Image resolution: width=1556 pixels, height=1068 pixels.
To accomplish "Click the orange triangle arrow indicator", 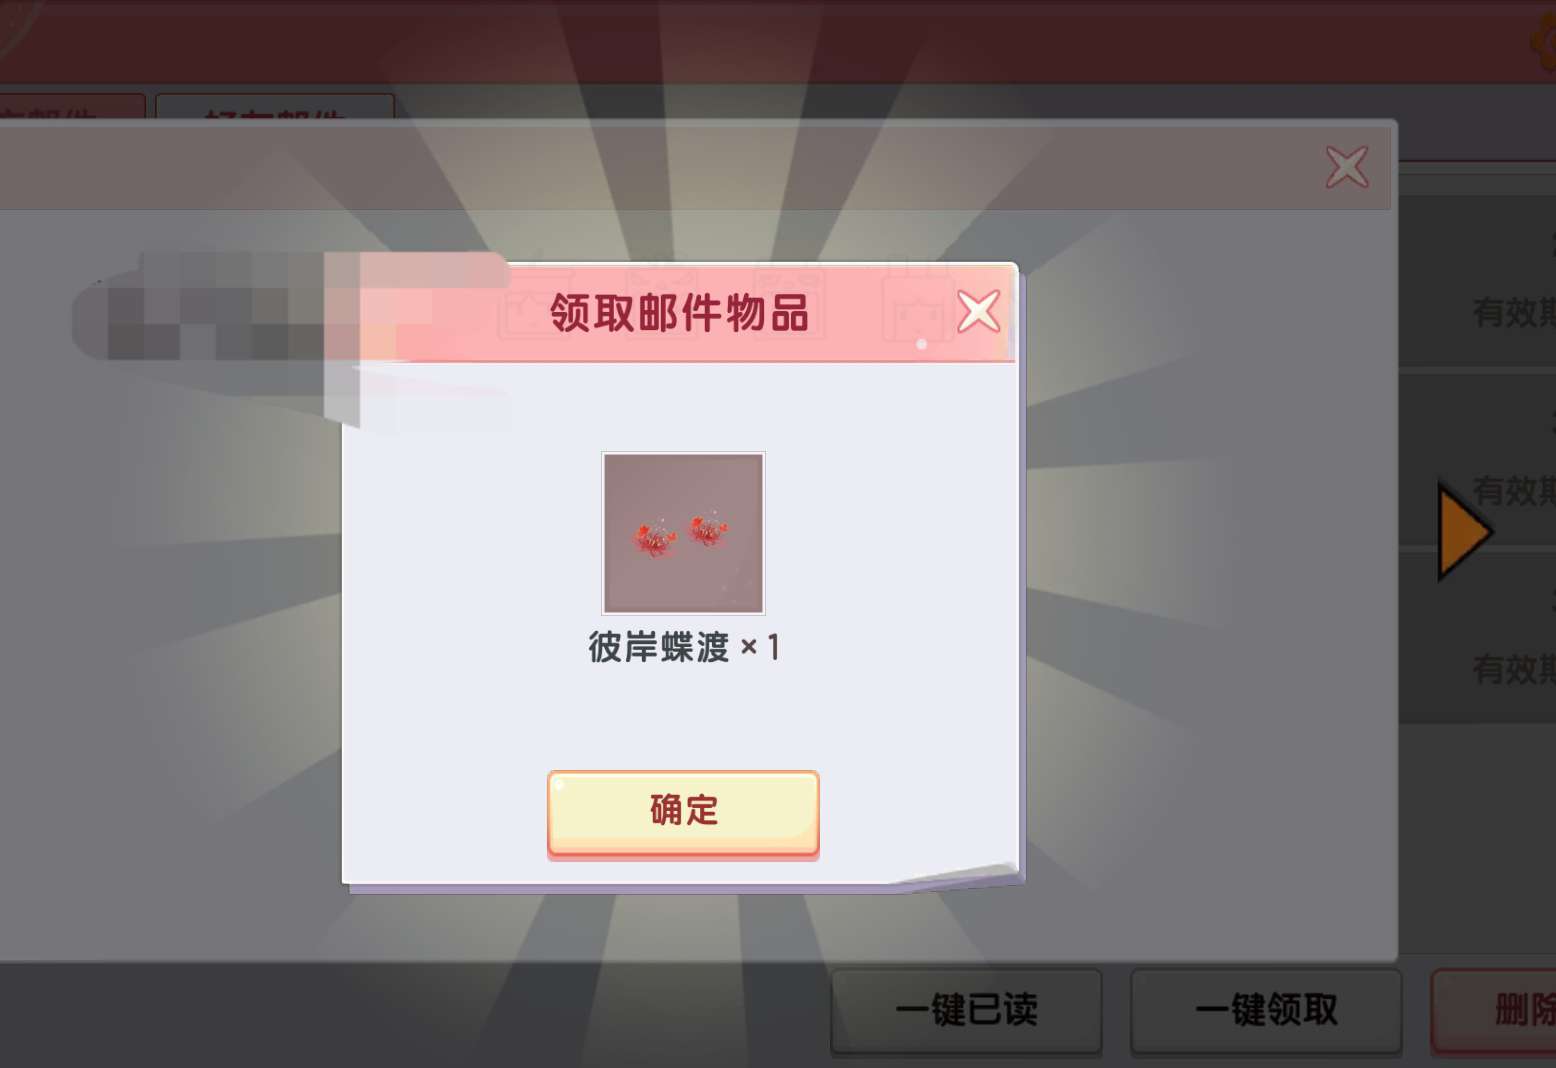I will [x=1463, y=532].
